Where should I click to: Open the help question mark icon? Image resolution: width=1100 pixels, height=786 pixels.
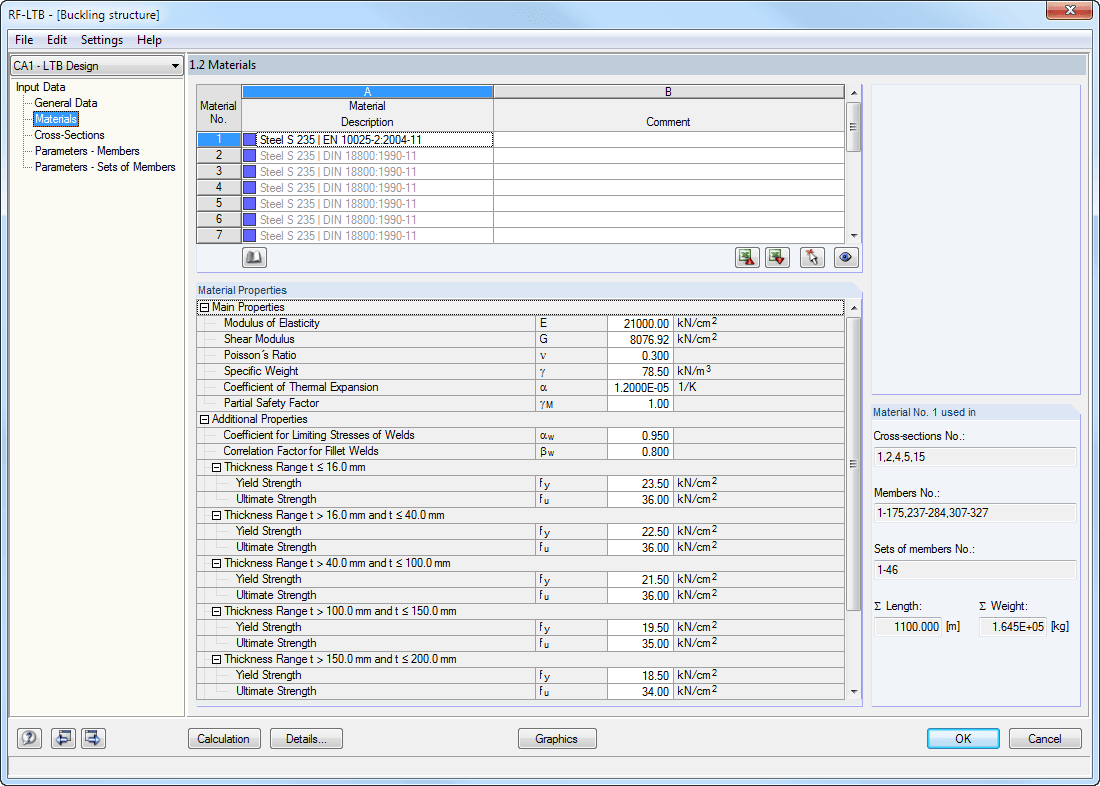[x=29, y=738]
